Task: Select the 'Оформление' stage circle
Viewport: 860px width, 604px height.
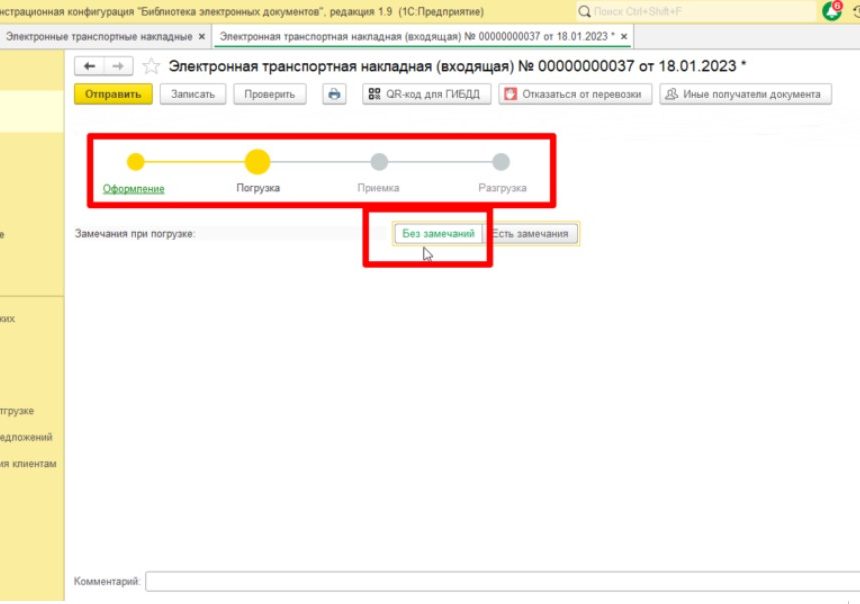Action: 135,162
